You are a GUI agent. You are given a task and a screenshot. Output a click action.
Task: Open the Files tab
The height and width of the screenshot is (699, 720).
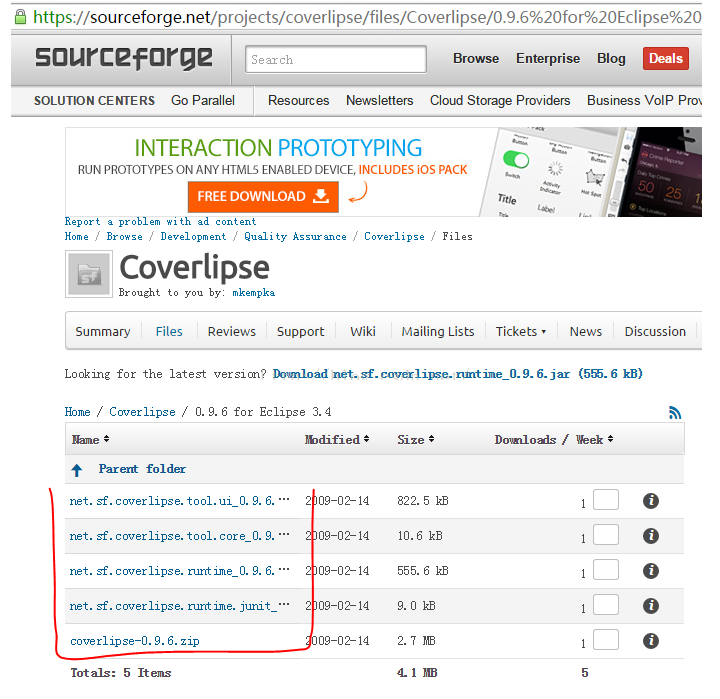(x=169, y=332)
